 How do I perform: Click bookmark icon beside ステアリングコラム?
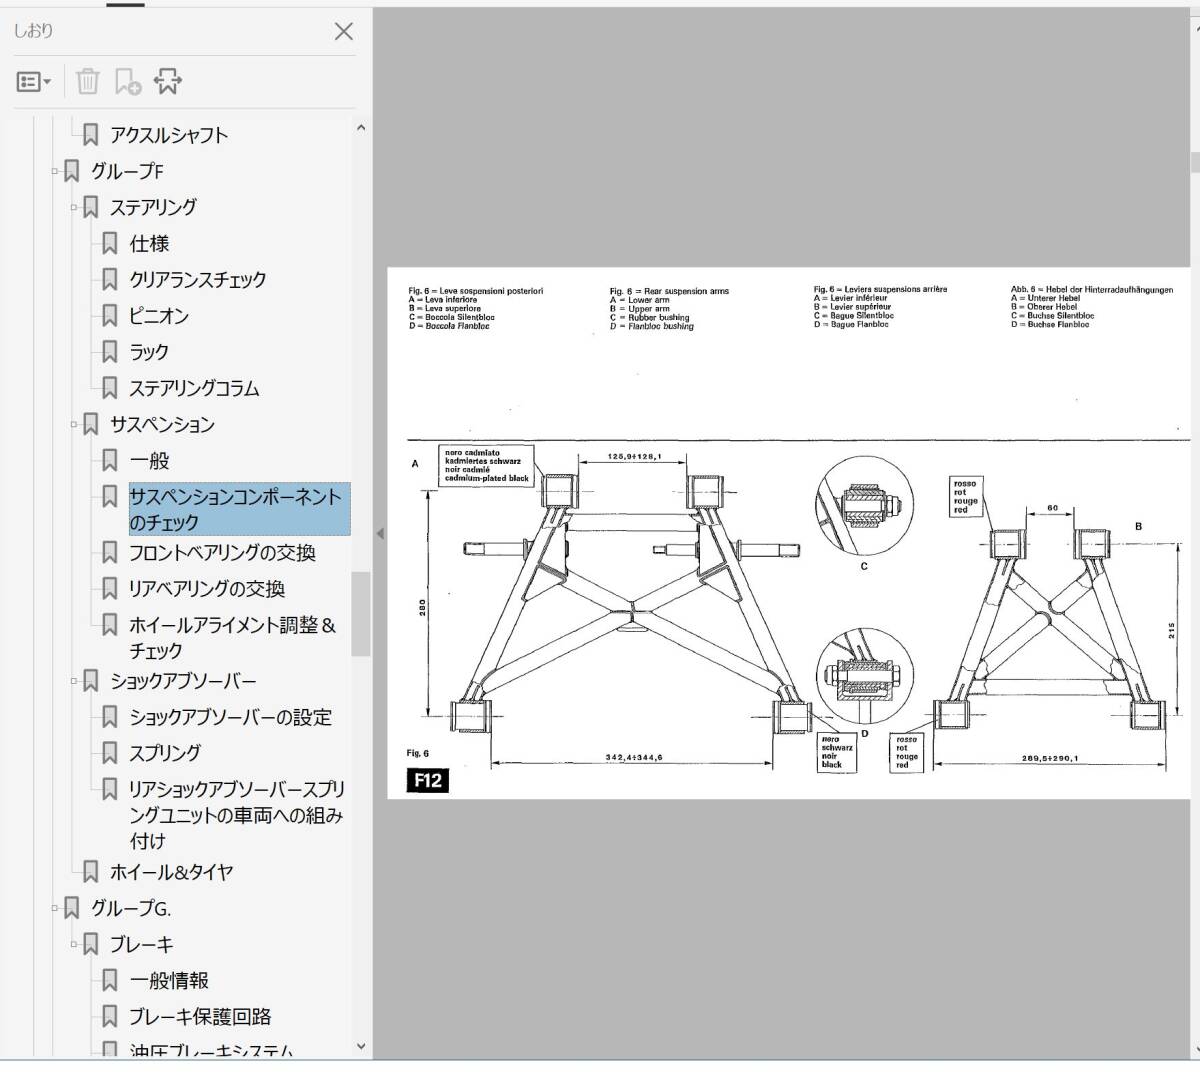110,388
